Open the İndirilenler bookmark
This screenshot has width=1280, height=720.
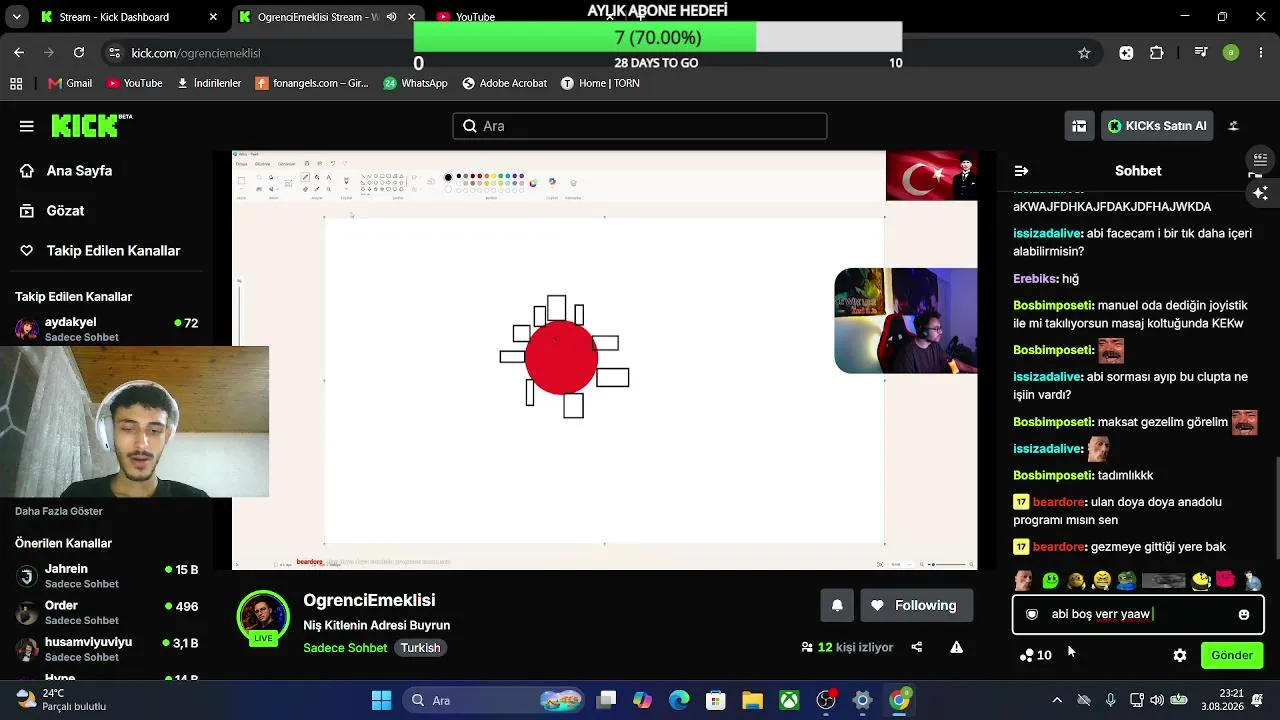click(209, 83)
